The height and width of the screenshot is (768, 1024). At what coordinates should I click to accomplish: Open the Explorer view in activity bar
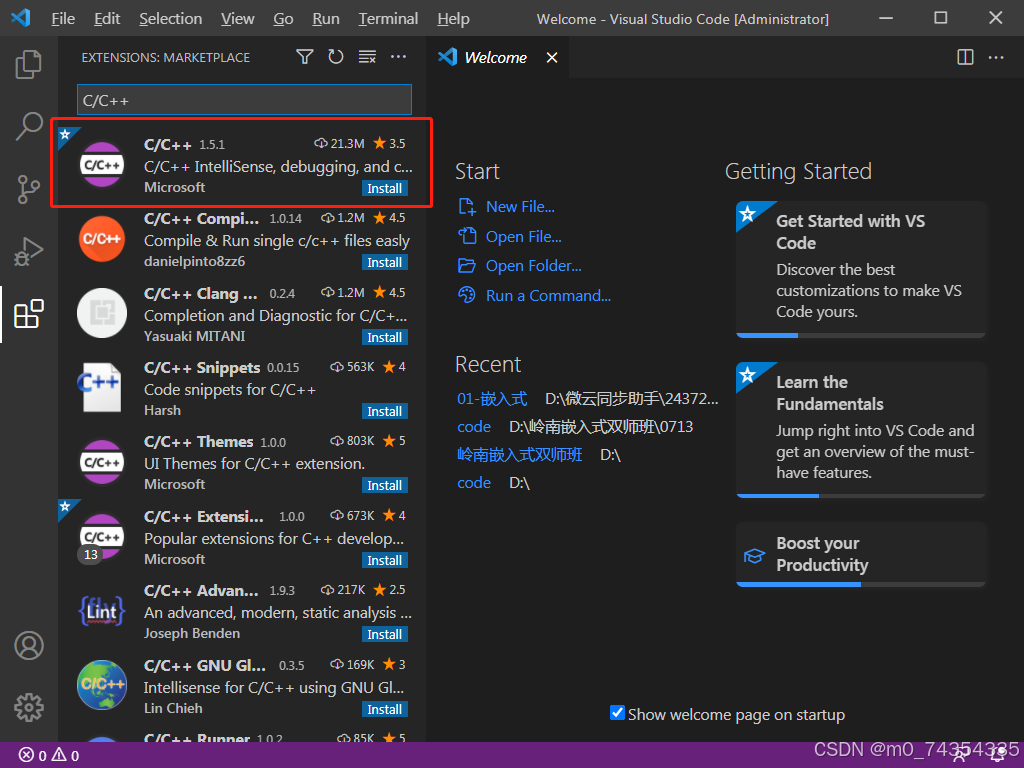(x=29, y=64)
